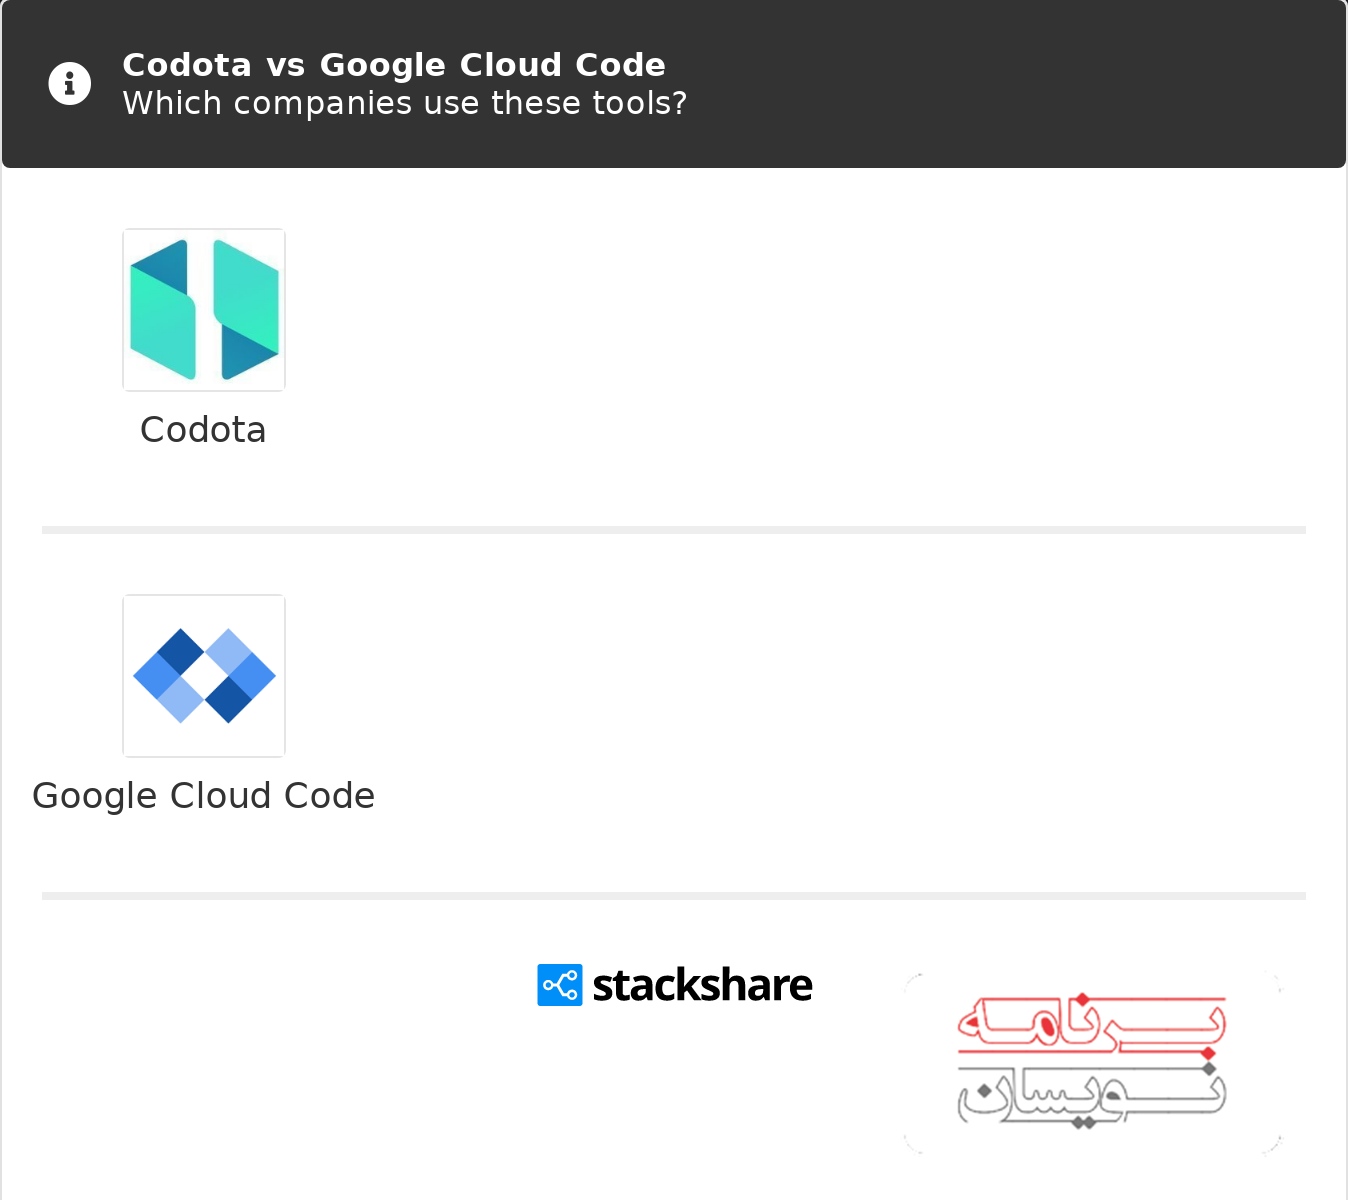Viewport: 1348px width, 1200px height.
Task: Click "Google Cloud Code" in the header title
Action: tap(493, 65)
